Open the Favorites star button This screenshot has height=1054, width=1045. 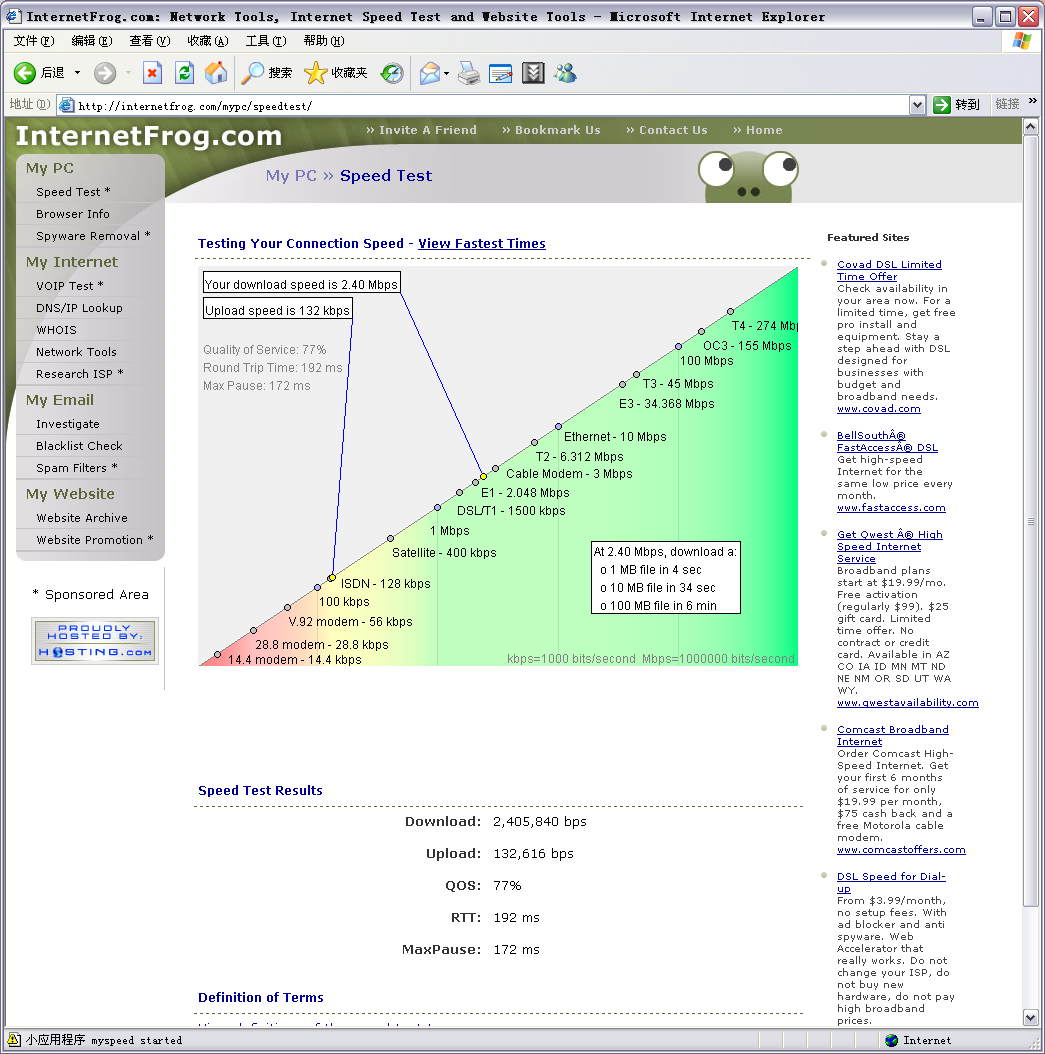point(335,73)
